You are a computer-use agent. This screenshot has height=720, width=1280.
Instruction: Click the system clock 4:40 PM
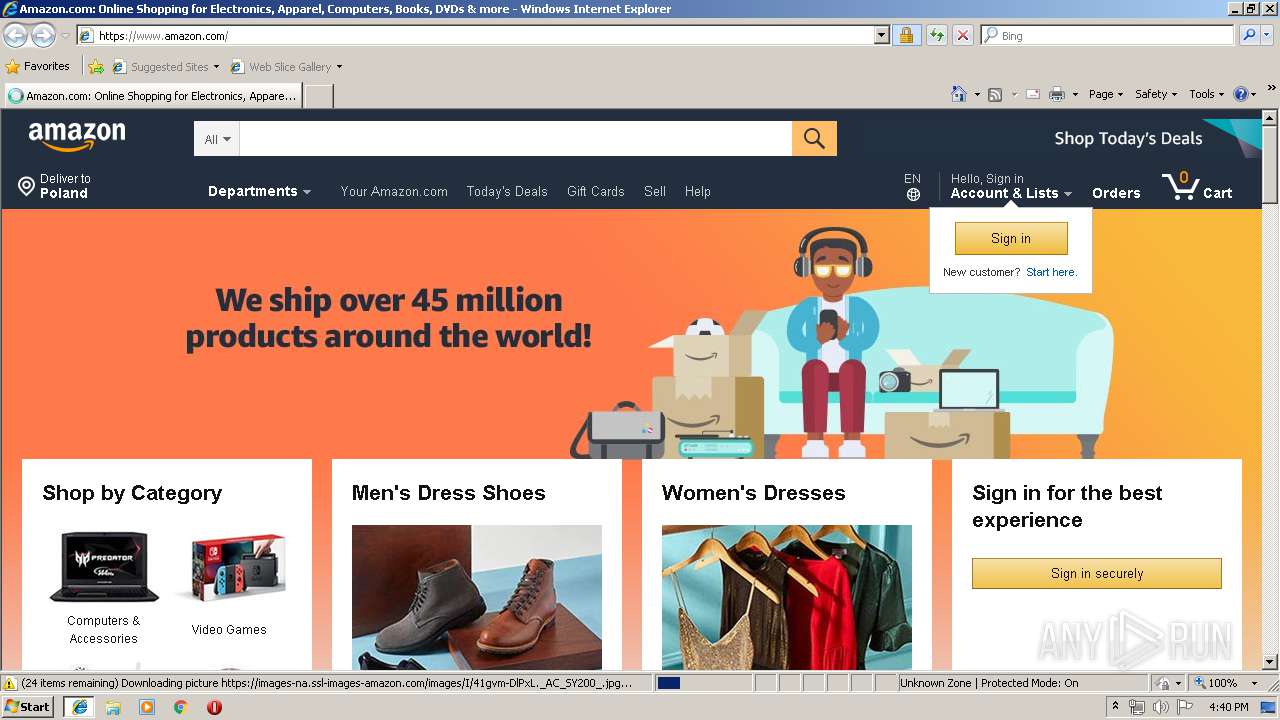click(1228, 707)
